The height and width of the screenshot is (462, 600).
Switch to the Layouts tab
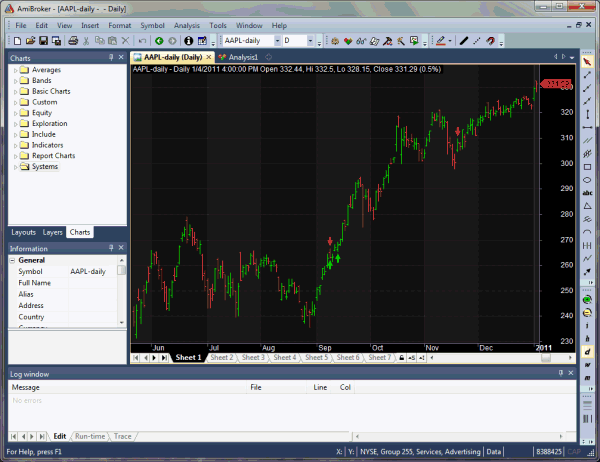pos(23,232)
